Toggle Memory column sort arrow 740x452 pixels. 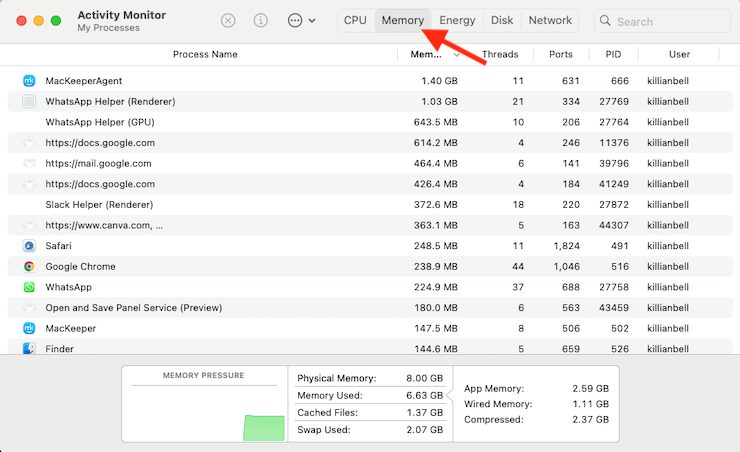pos(456,55)
